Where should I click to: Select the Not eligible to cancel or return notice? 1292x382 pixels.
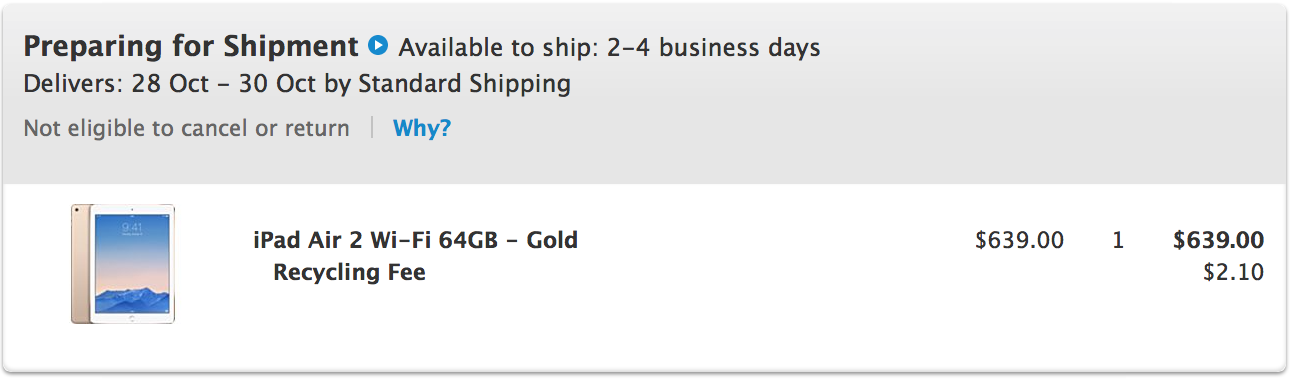pos(186,128)
